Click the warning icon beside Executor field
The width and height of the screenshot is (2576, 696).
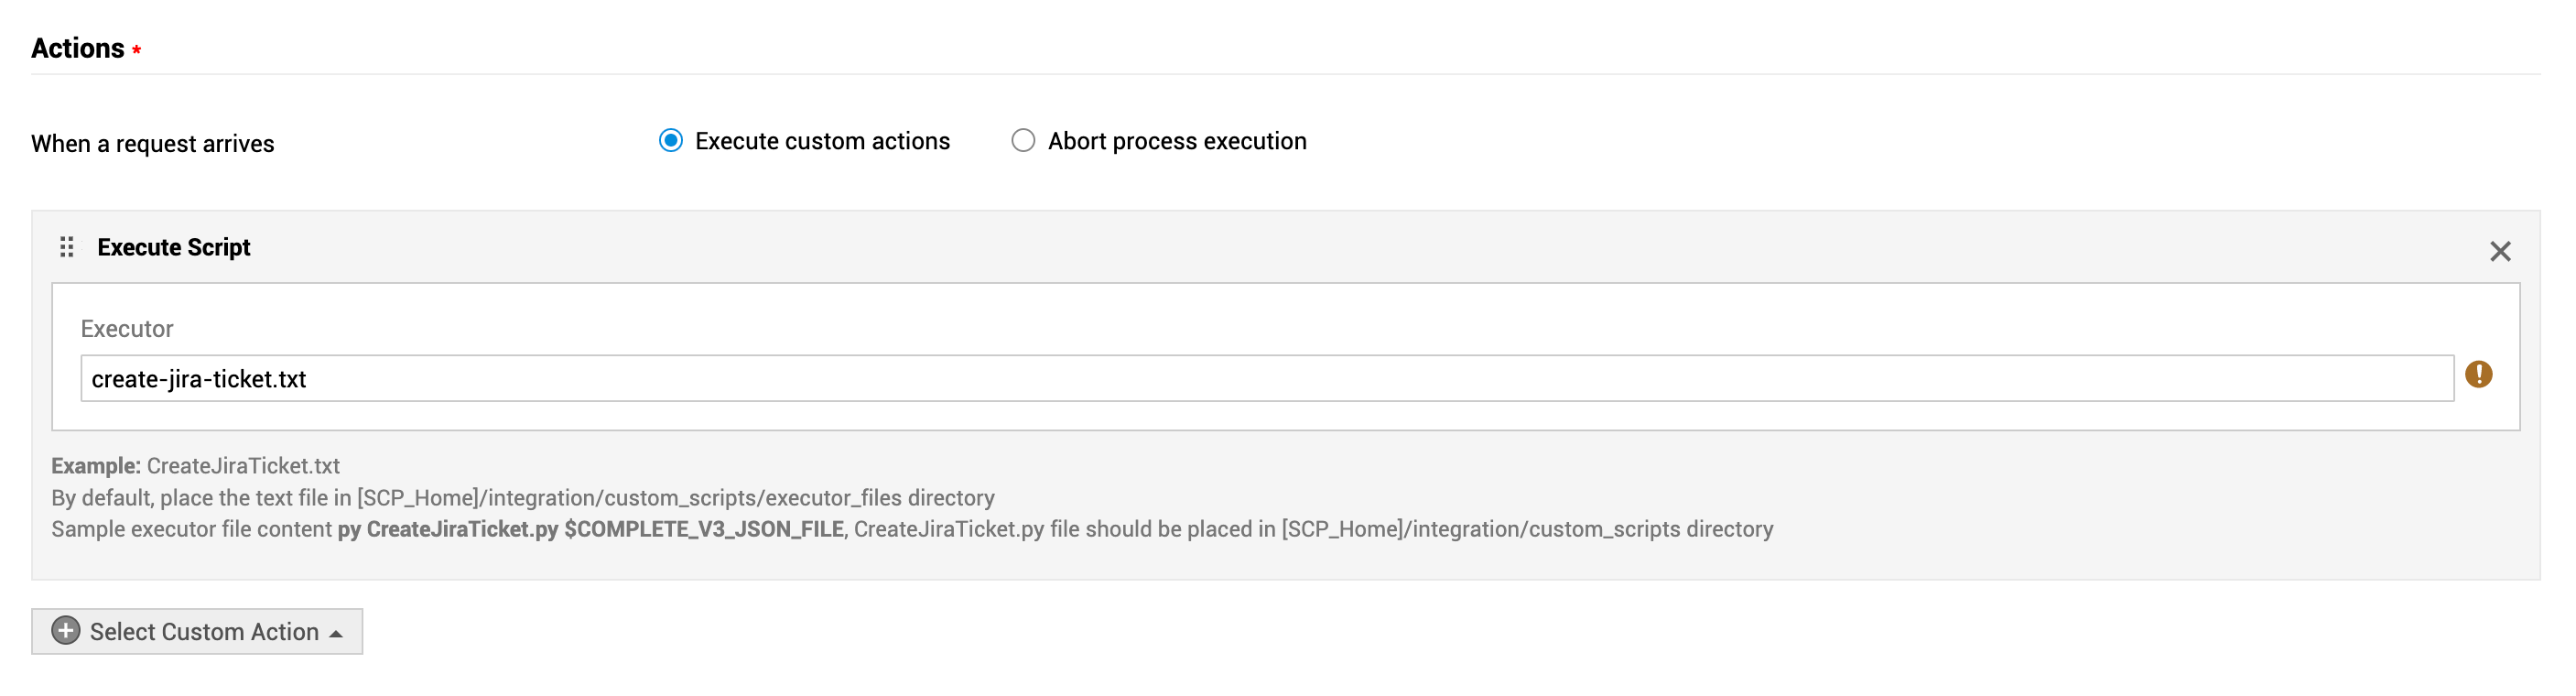2478,375
